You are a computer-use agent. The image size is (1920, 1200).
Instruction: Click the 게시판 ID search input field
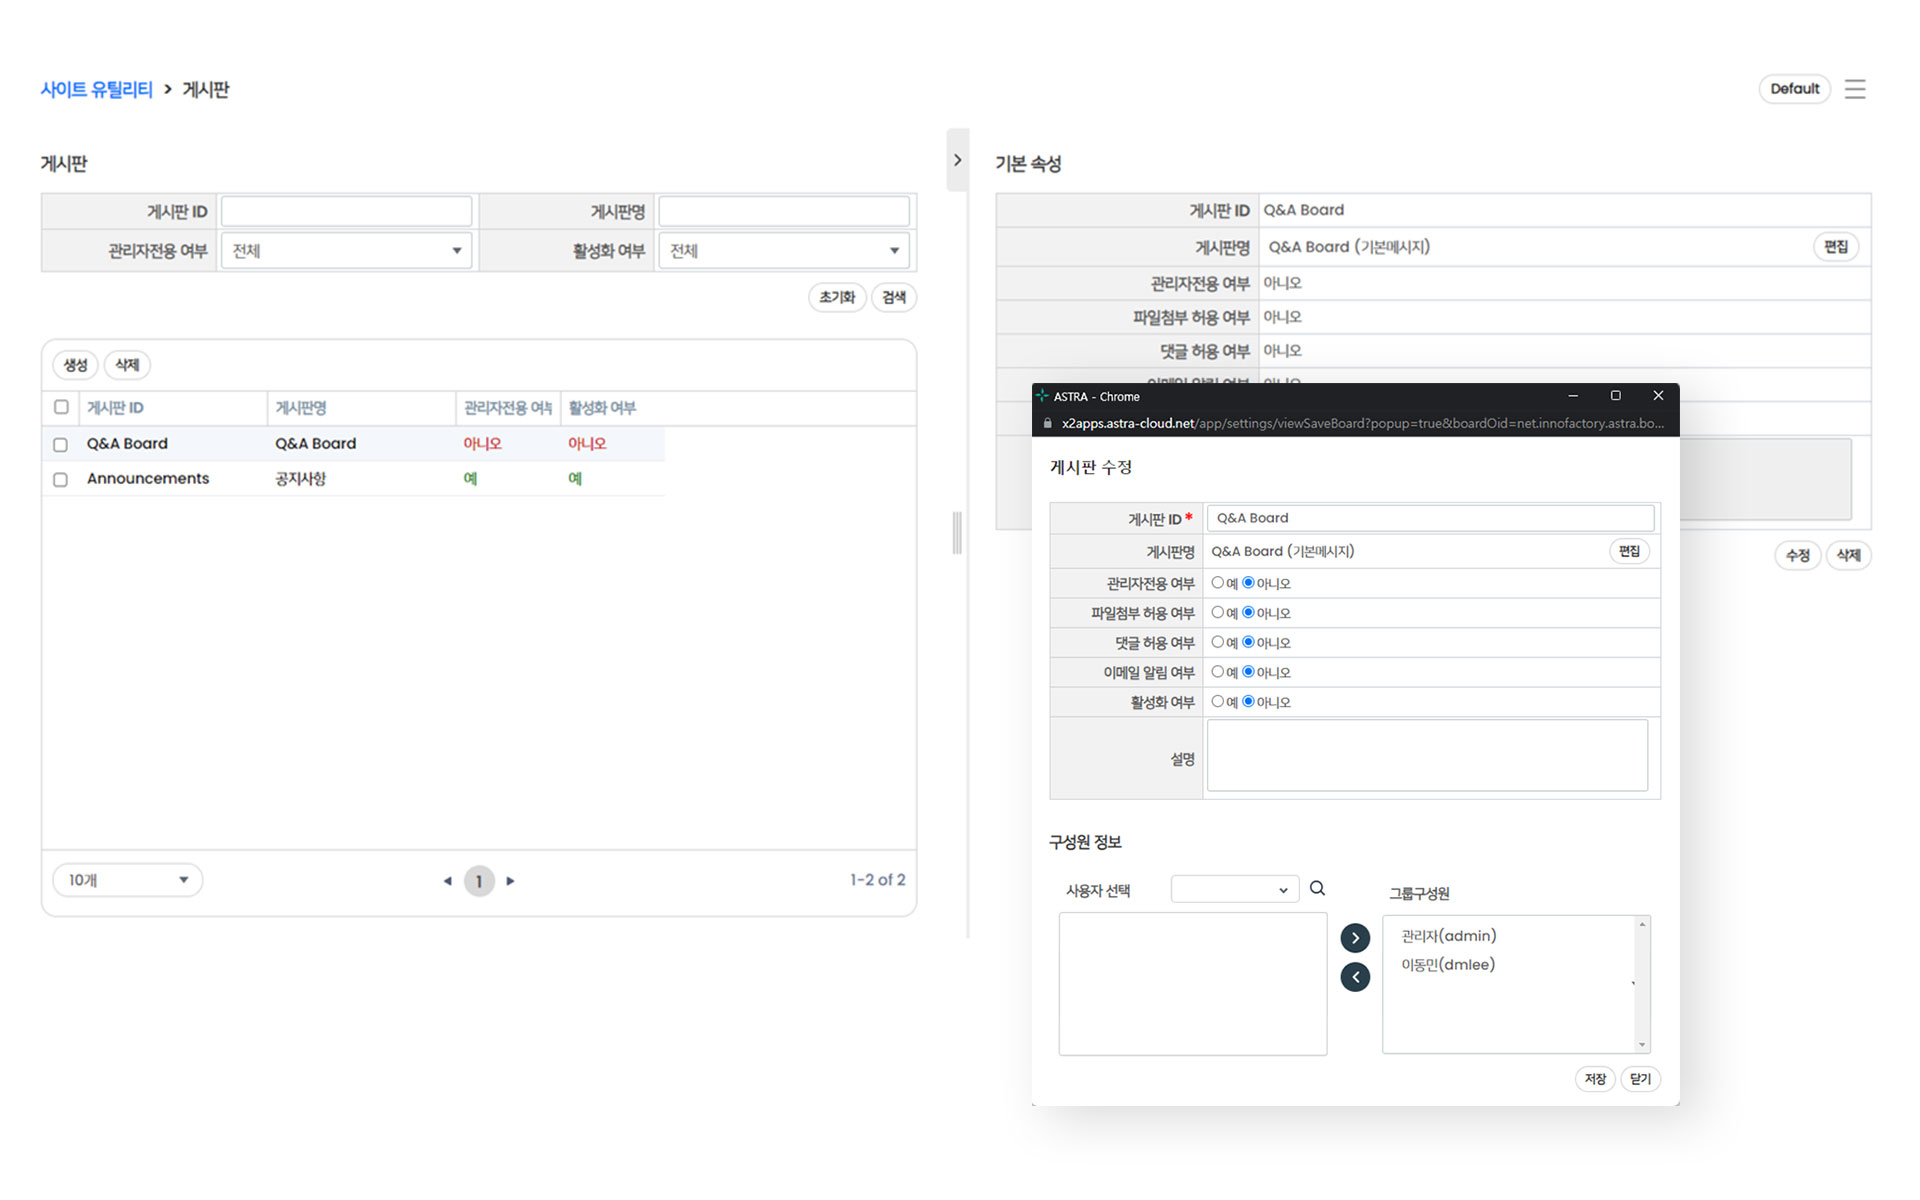pos(346,211)
